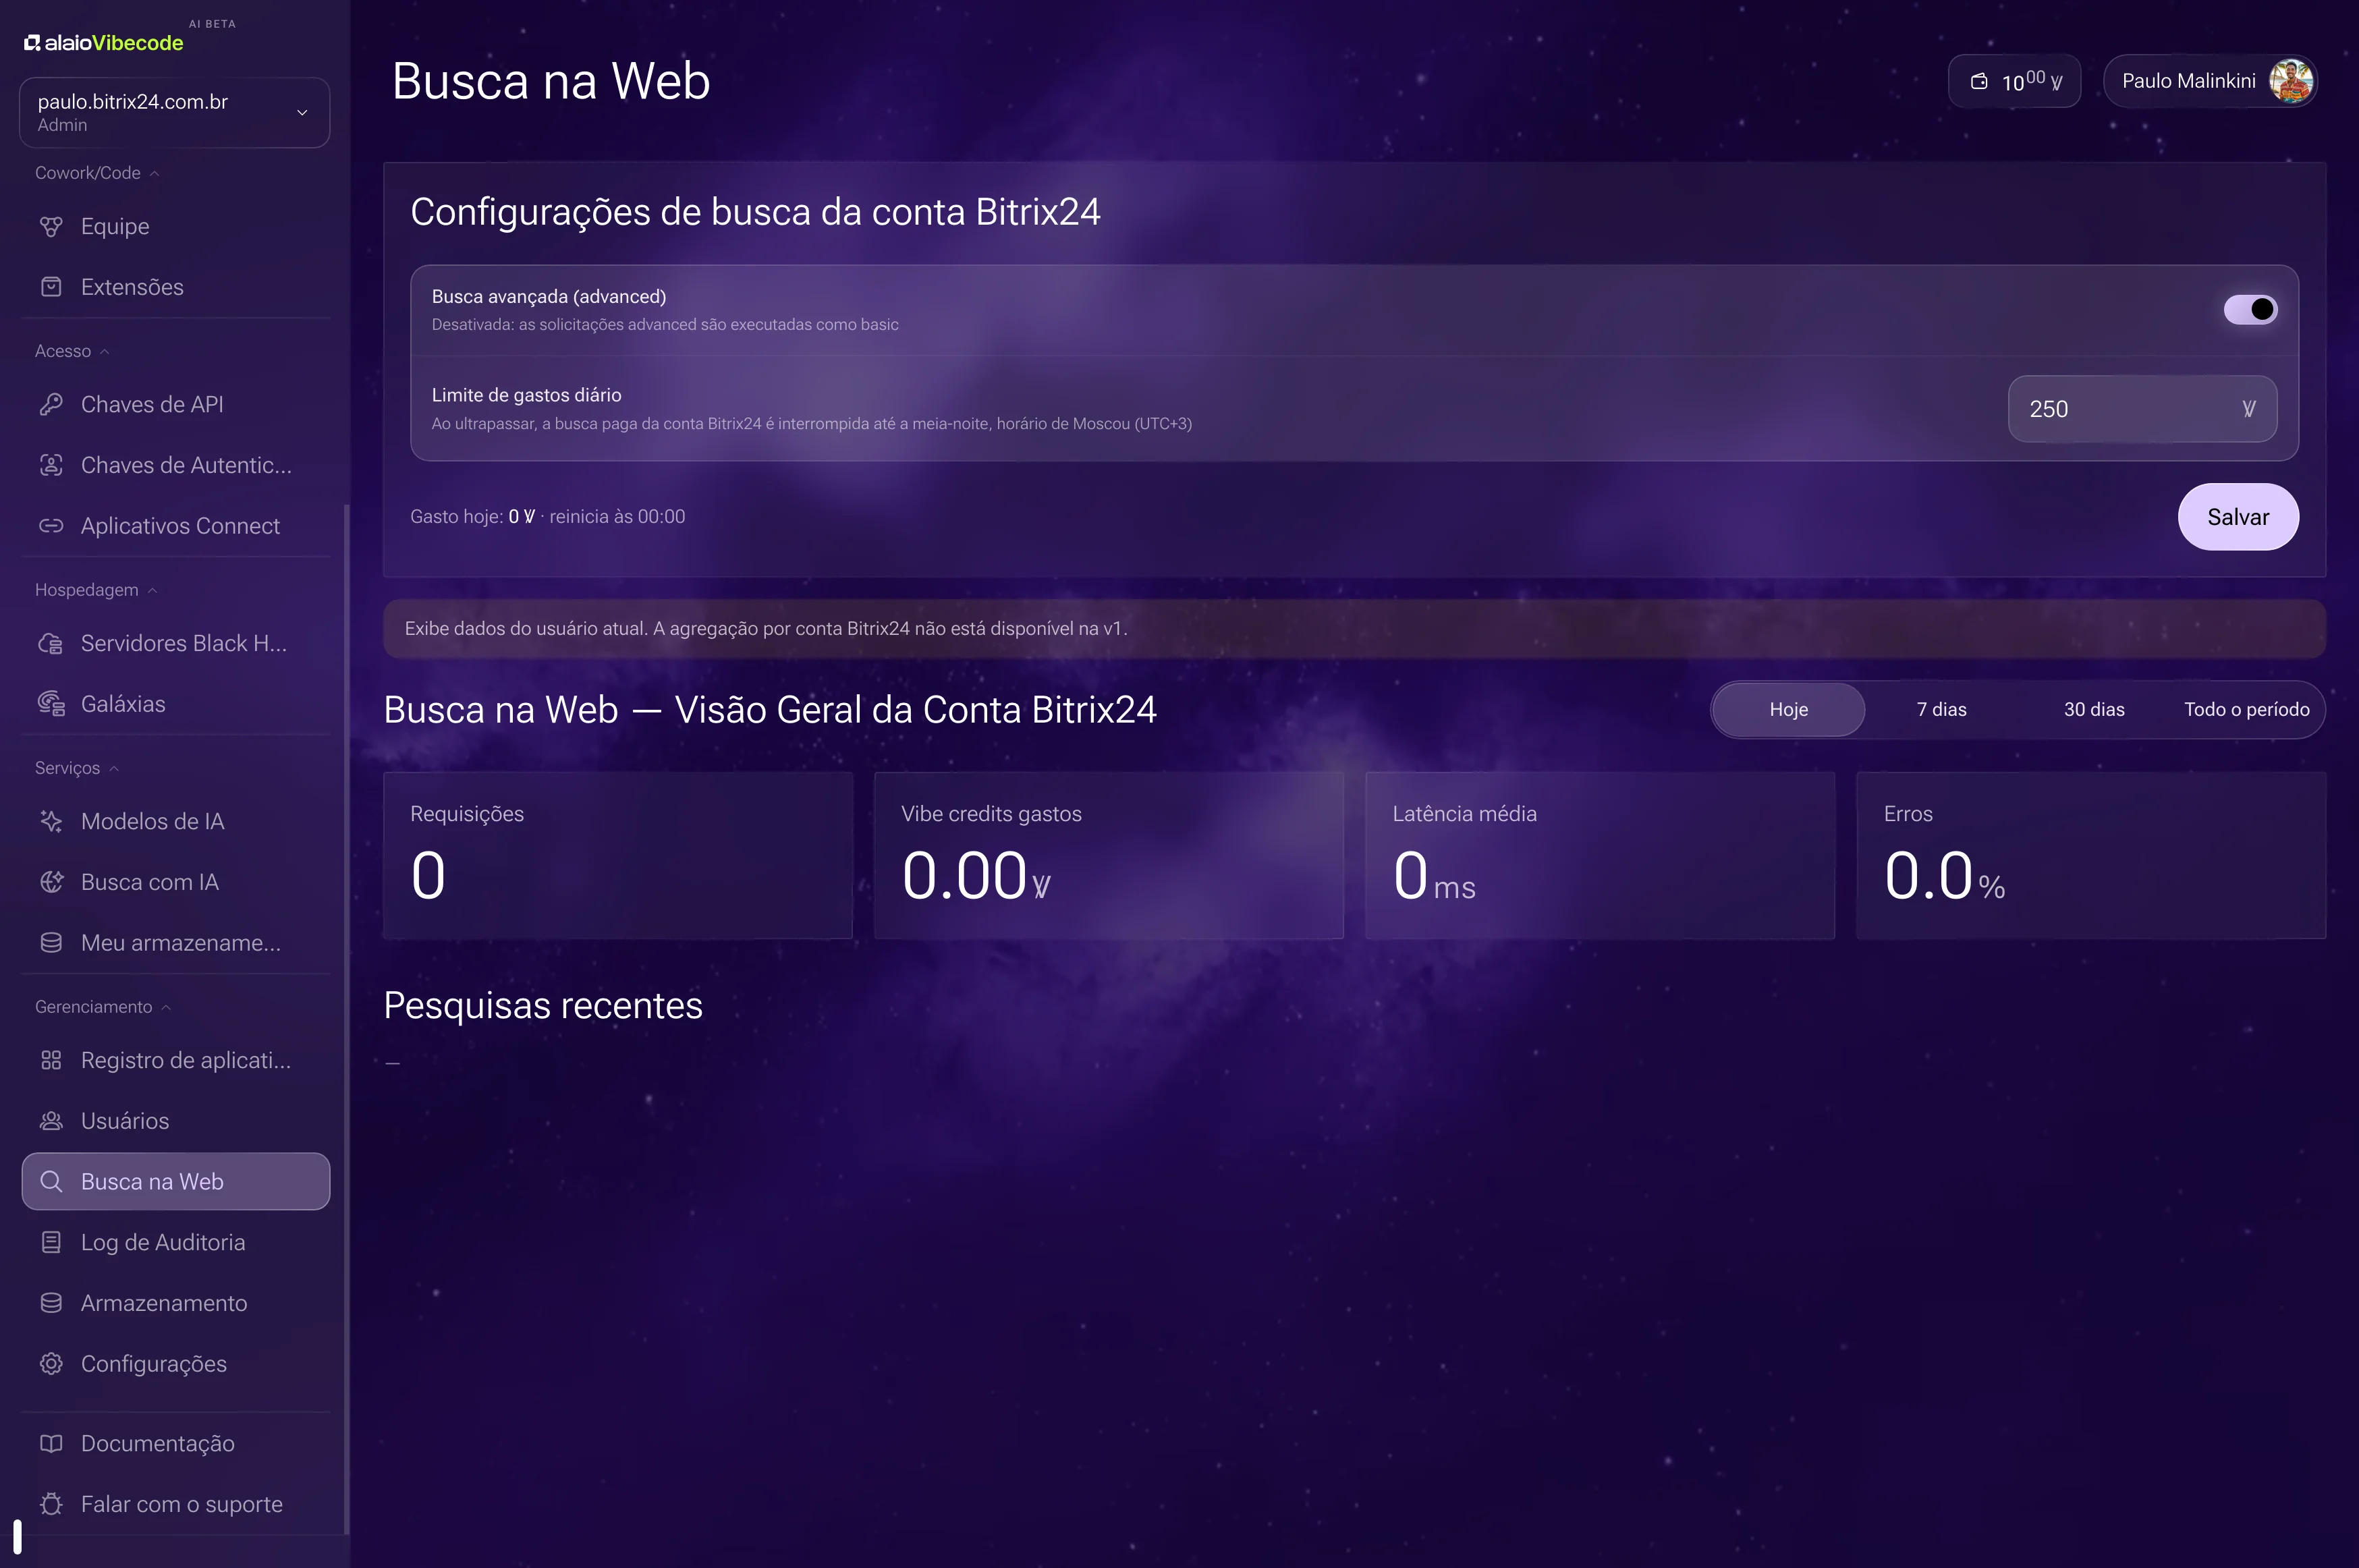
Task: Open Equipe via its team icon
Action: click(51, 227)
